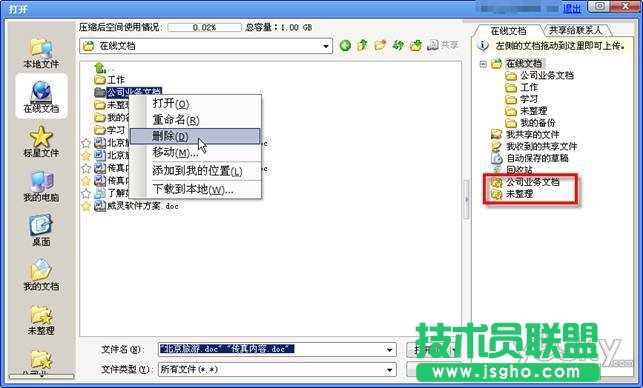The image size is (643, 388).
Task: Select 威灵软件方案.doc file name
Action: 142,206
